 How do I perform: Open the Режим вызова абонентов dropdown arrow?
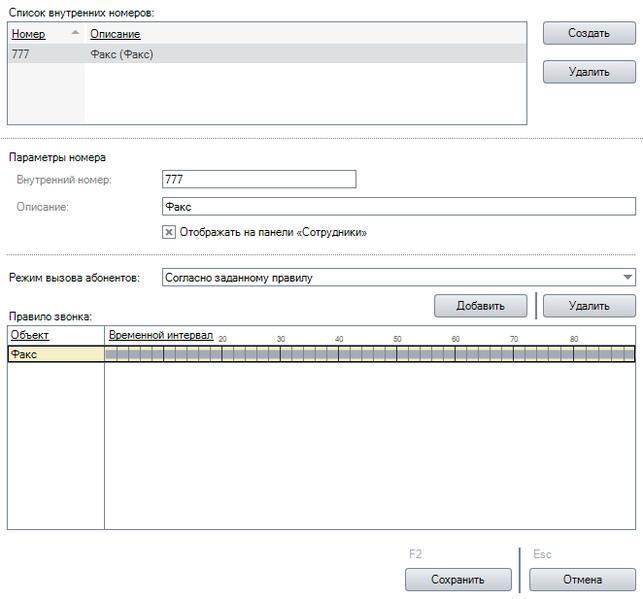click(x=627, y=278)
